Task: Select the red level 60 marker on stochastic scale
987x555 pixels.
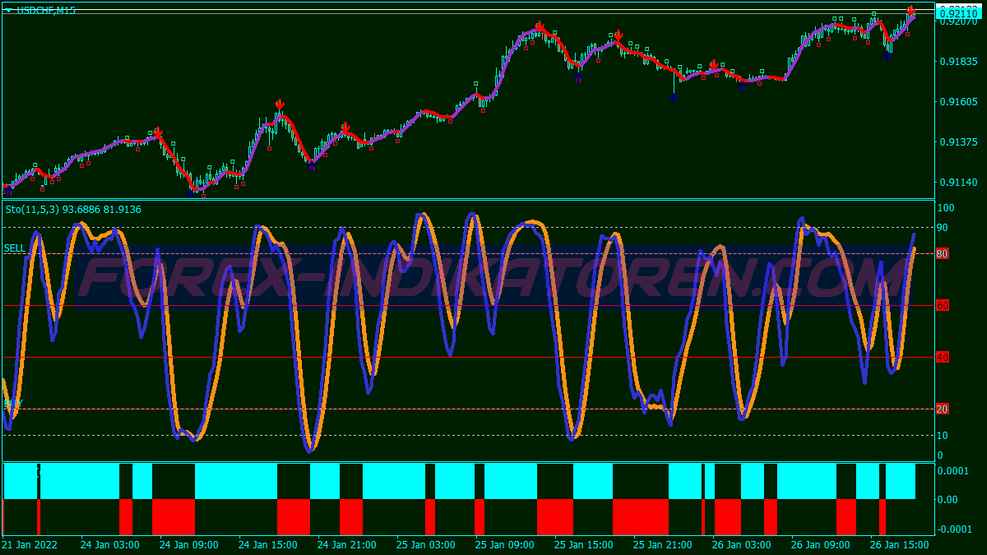Action: tap(942, 306)
